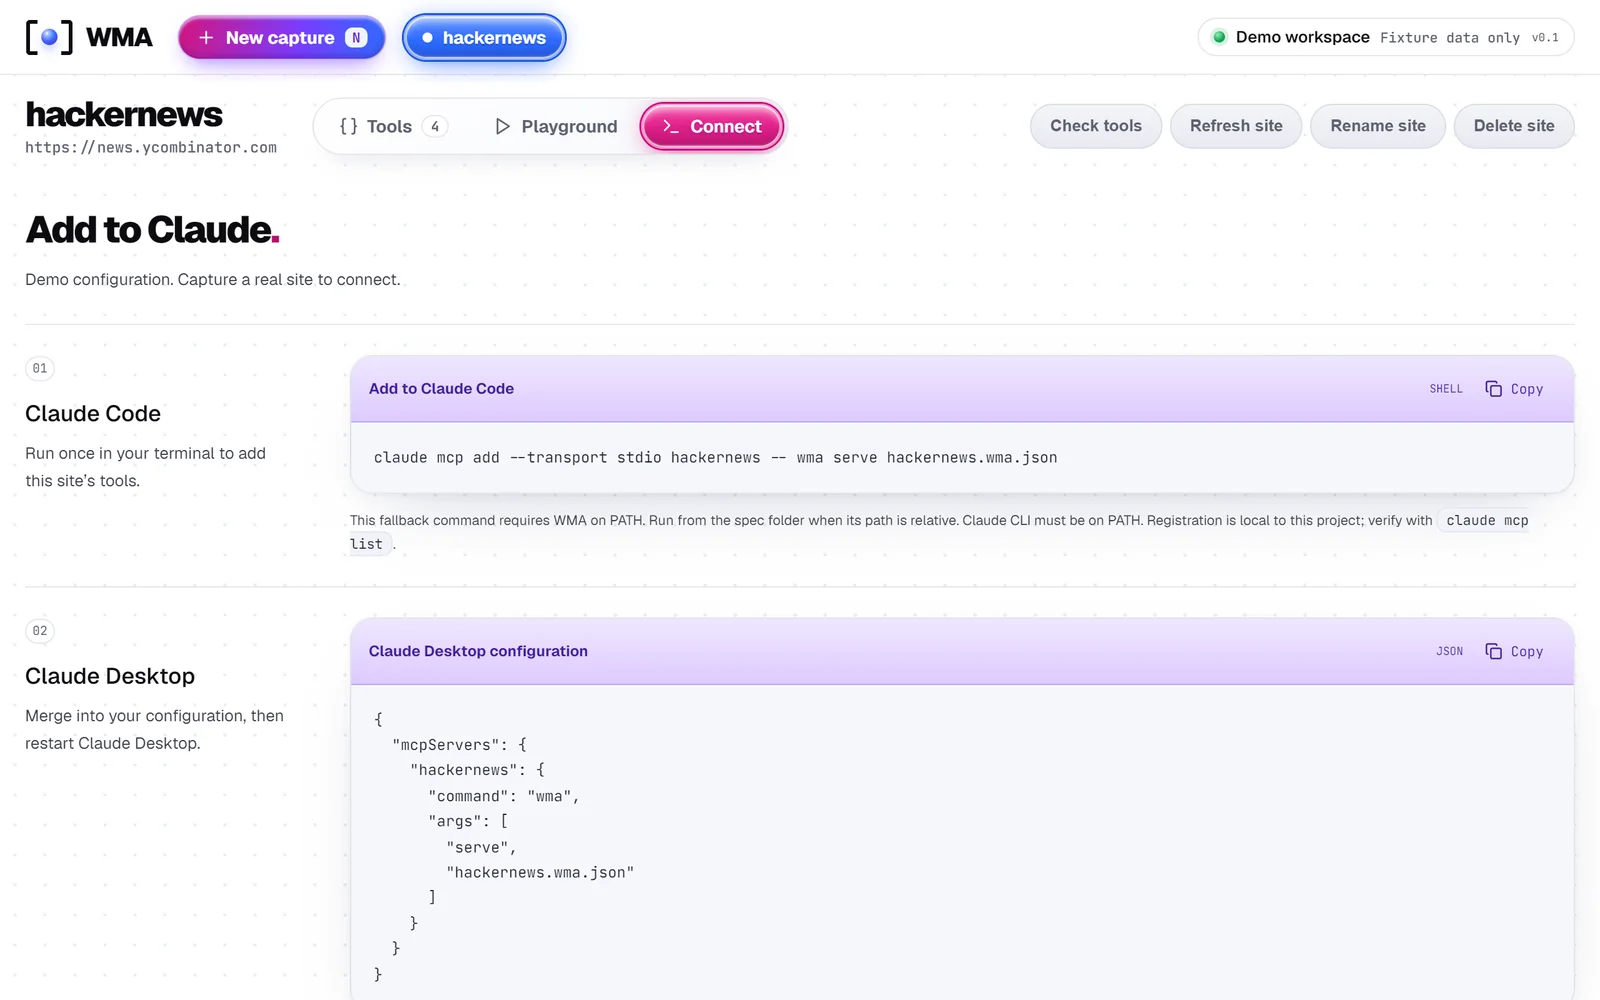Viewport: 1600px width, 1000px height.
Task: Click the "serve" JSON args line
Action: 481,847
